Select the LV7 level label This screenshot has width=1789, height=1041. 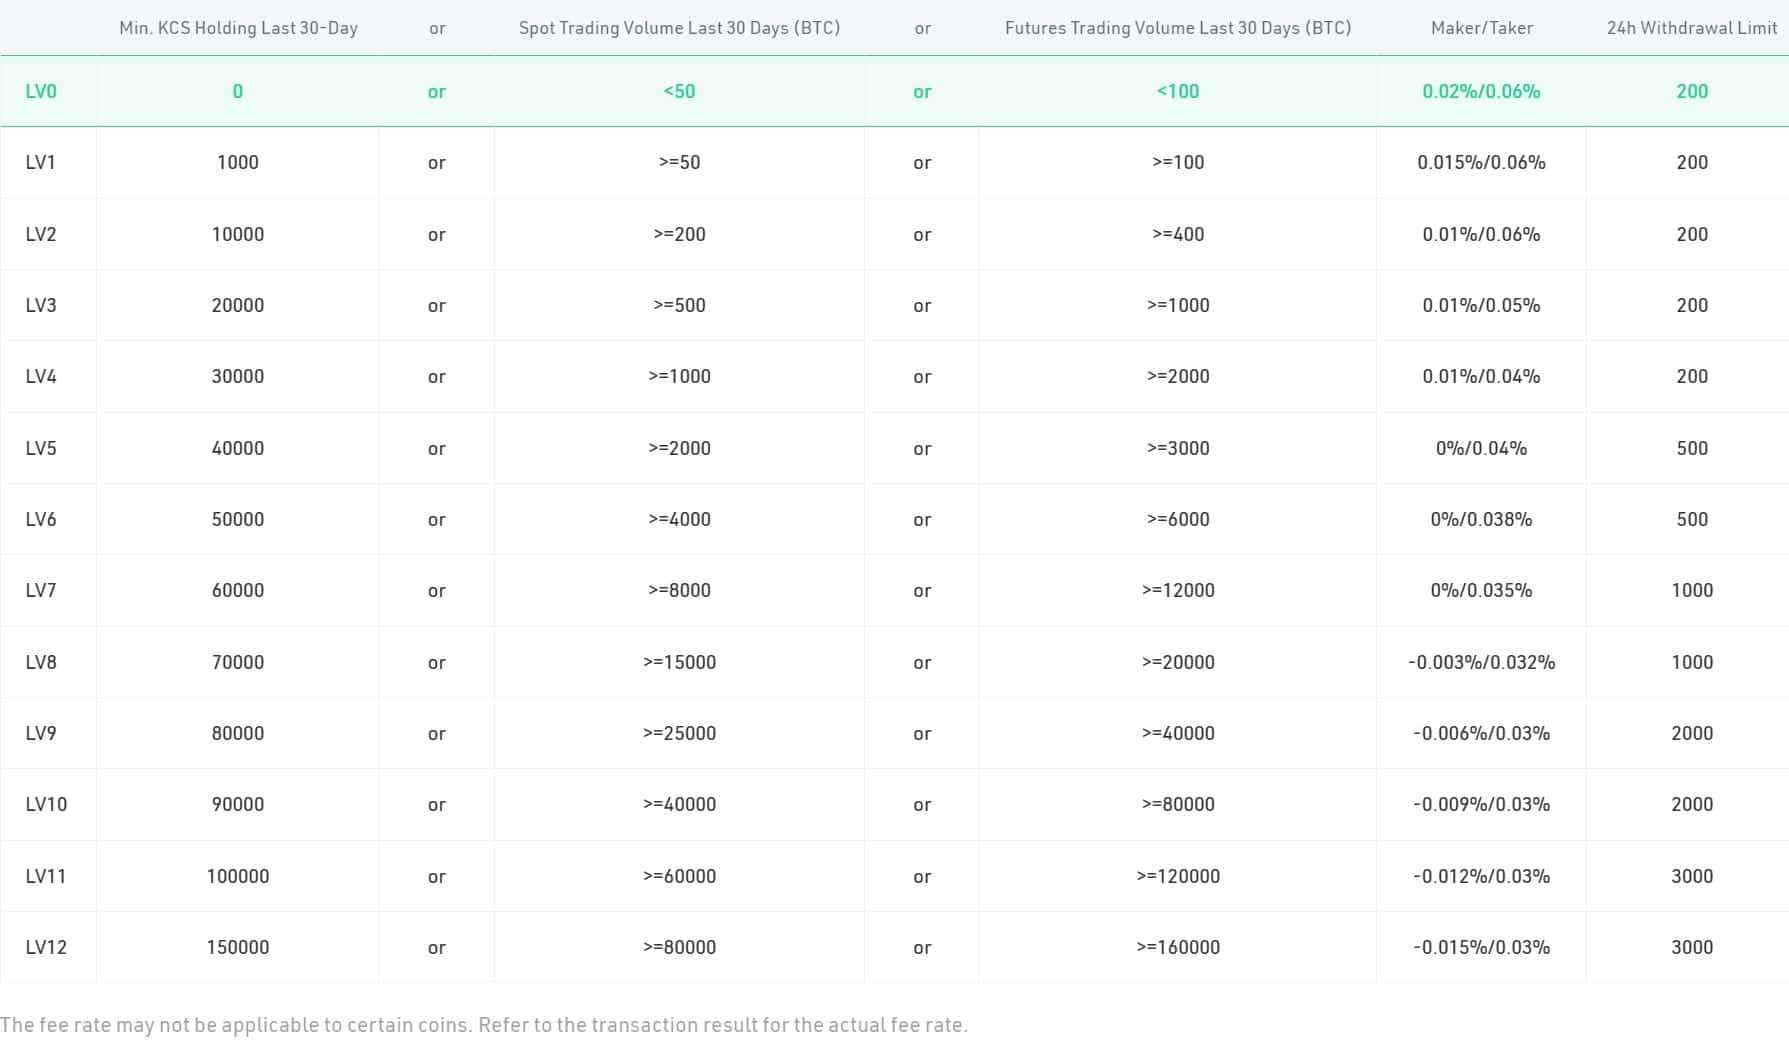pos(41,590)
